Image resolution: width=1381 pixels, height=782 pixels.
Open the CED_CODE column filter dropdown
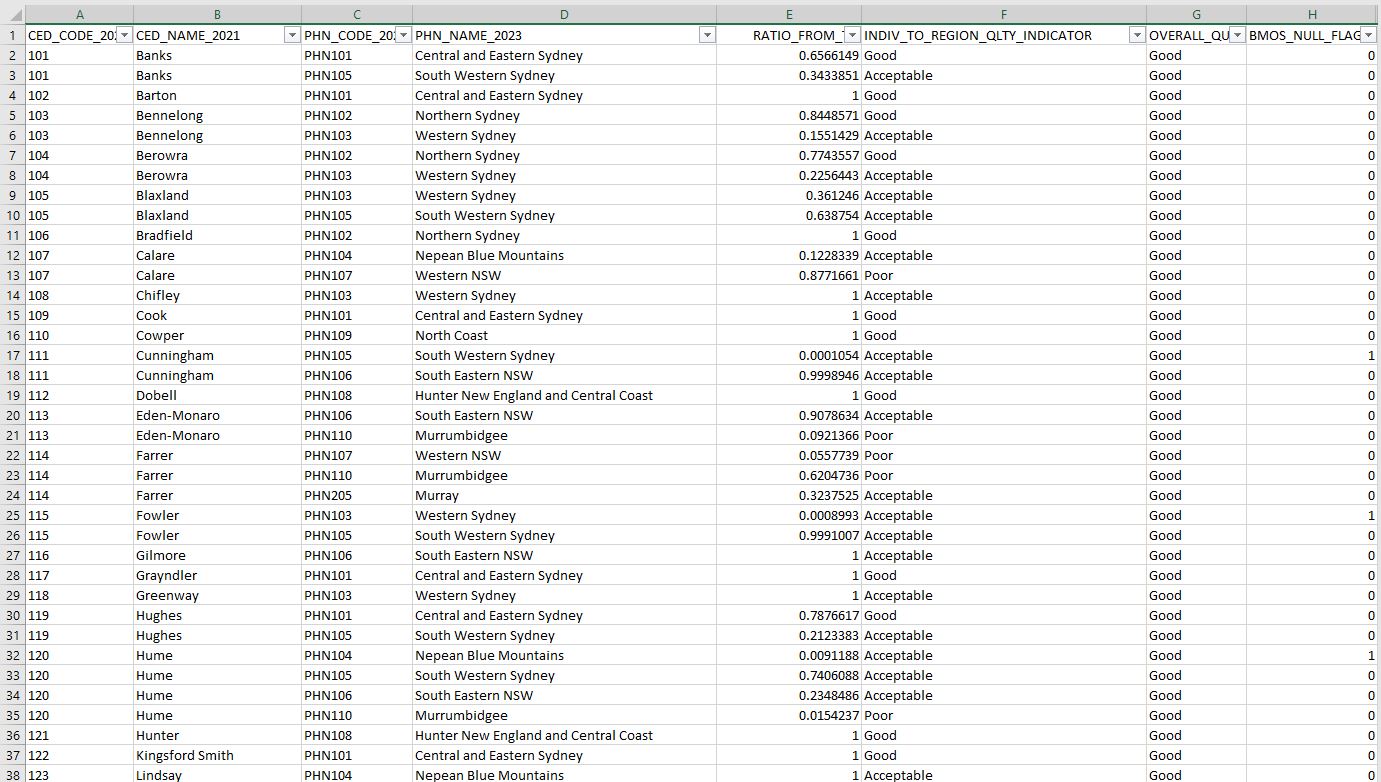[124, 35]
